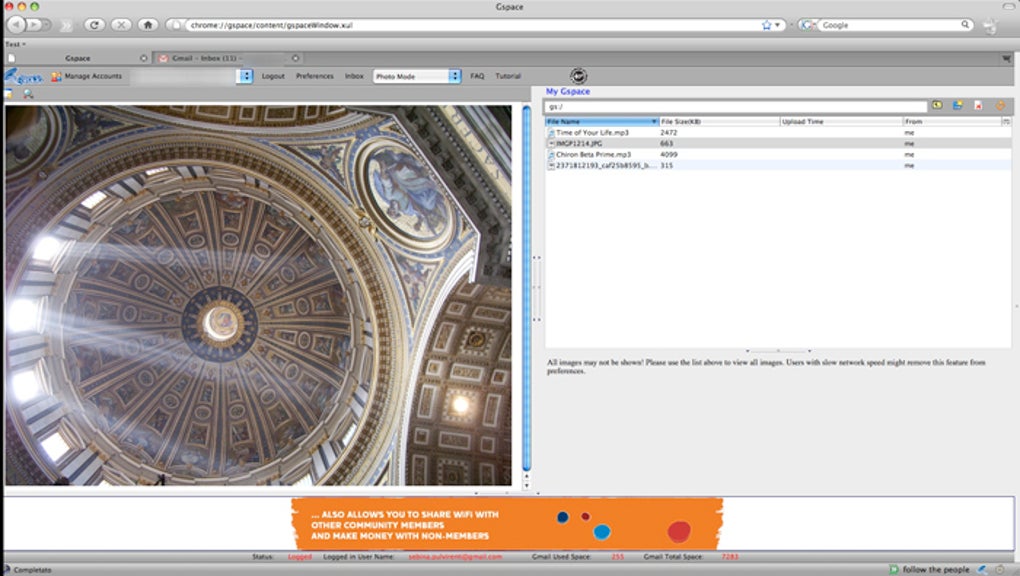Close the Gspace tab
1020x576 pixels.
click(x=144, y=58)
